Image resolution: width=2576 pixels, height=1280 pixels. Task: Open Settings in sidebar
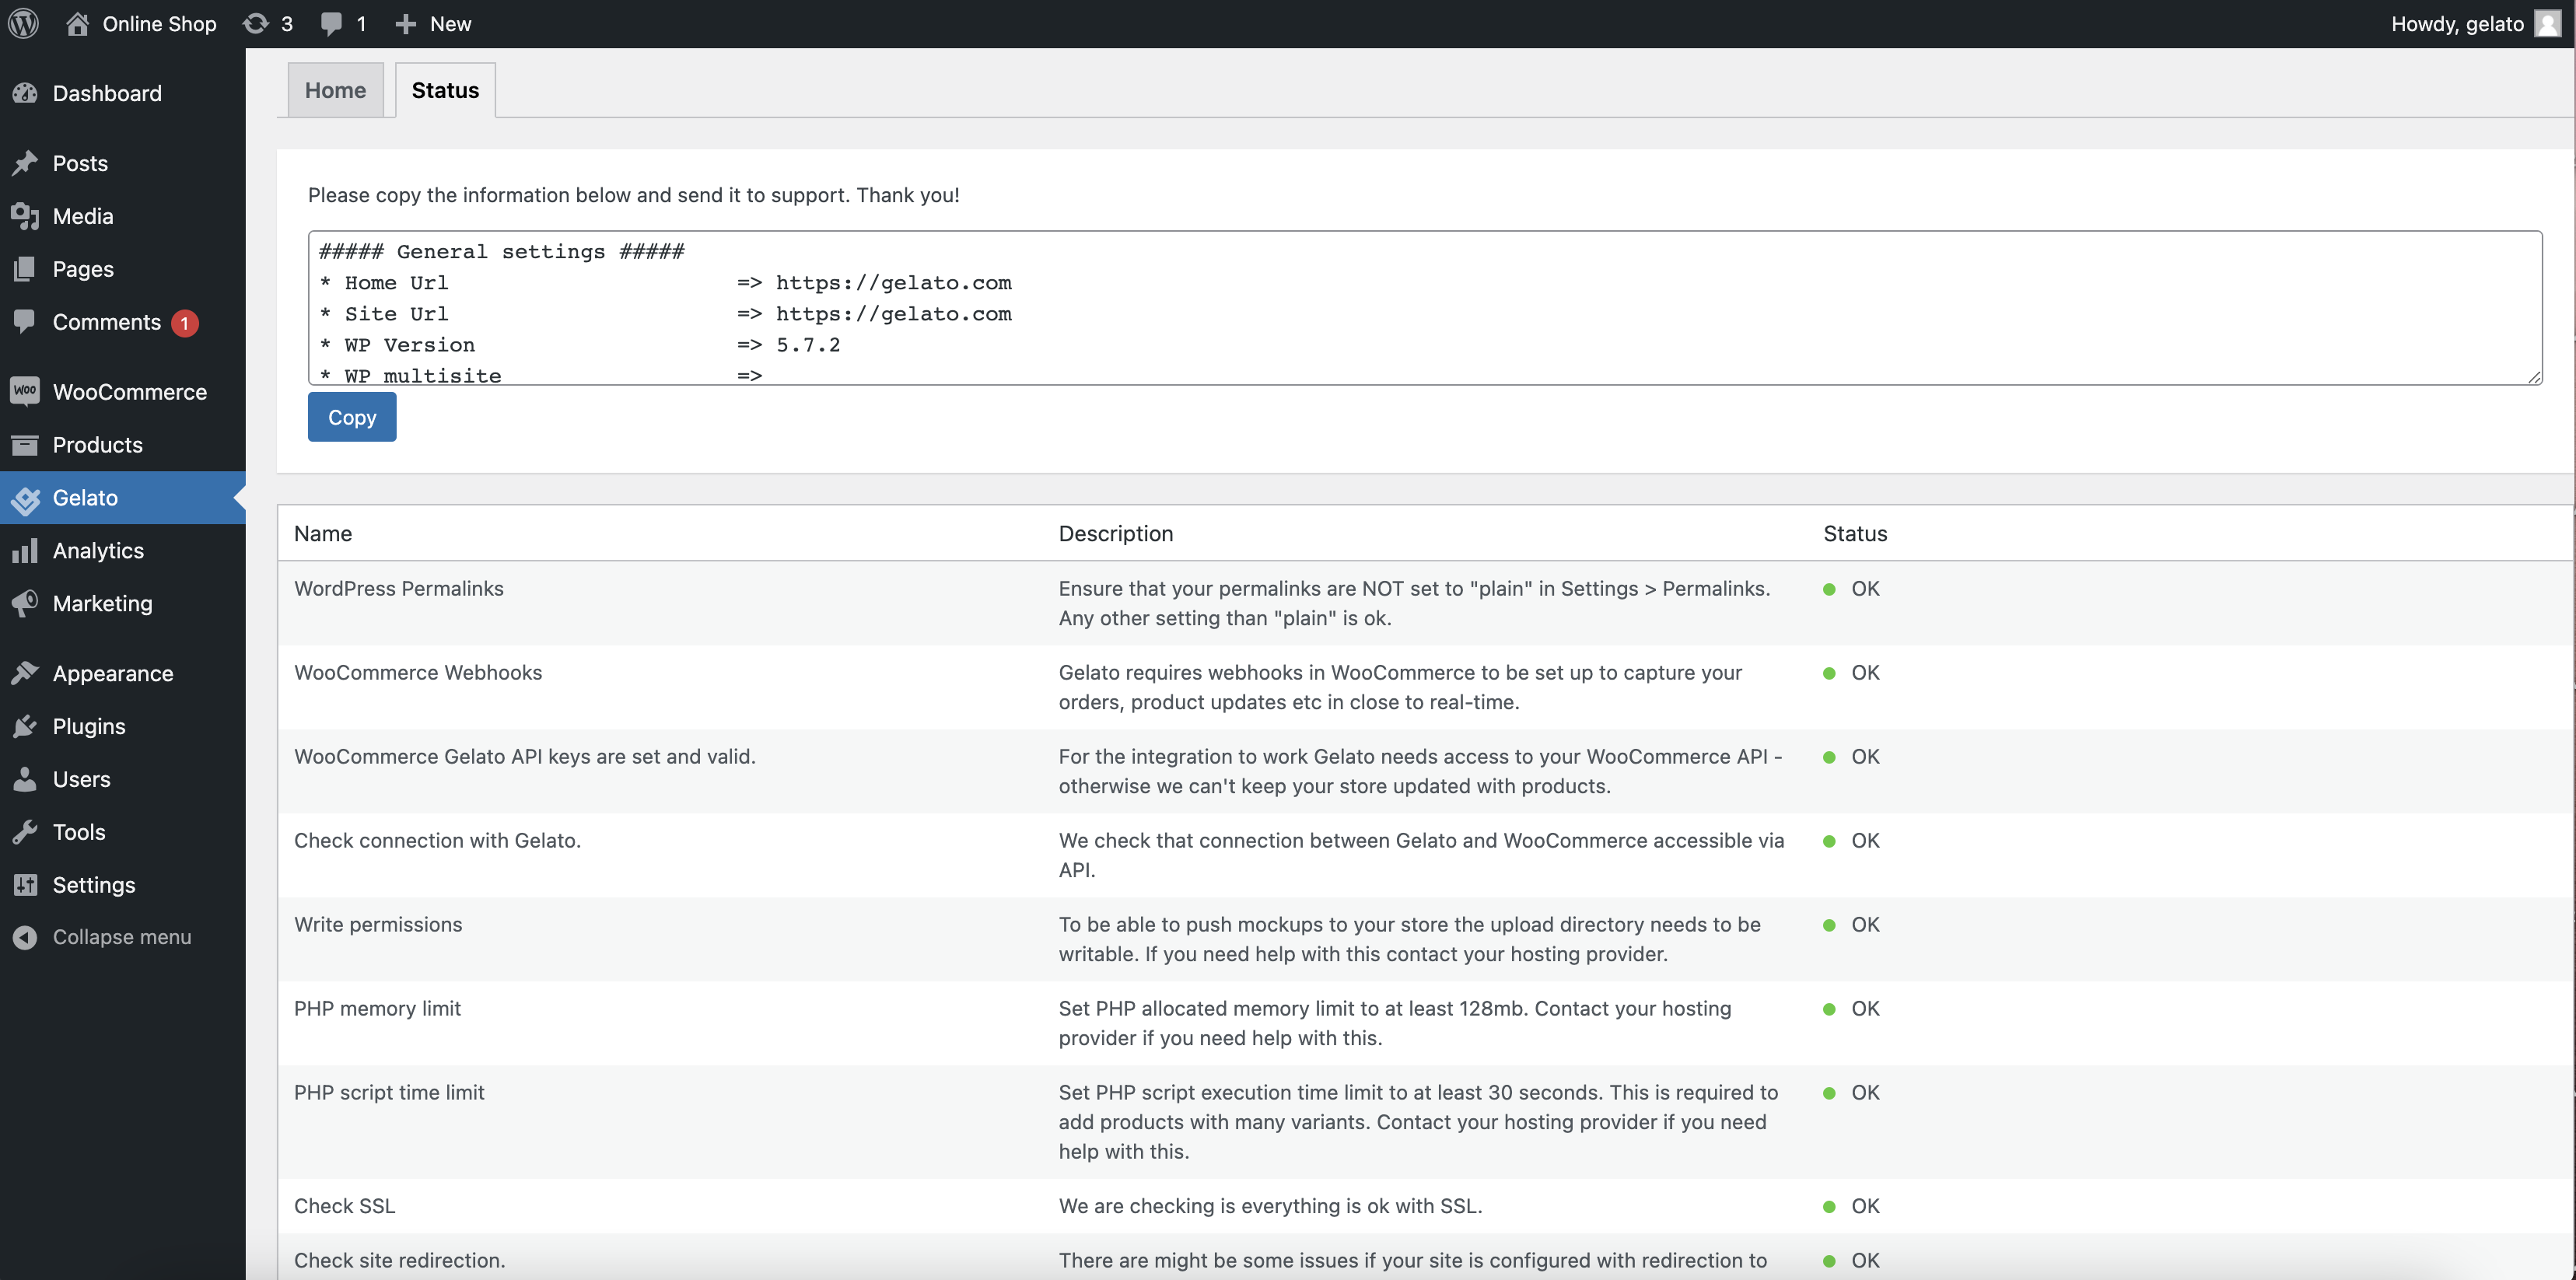click(x=94, y=886)
